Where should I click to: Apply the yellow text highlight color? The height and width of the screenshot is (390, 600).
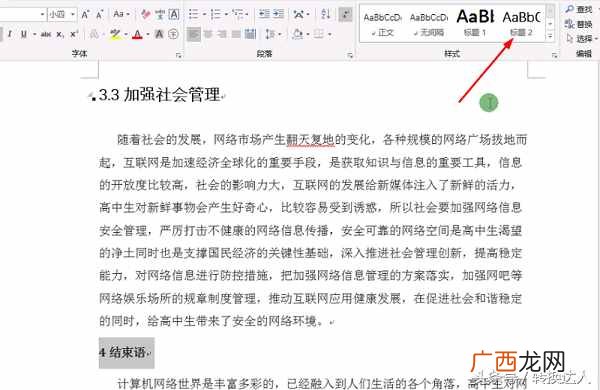click(x=115, y=35)
